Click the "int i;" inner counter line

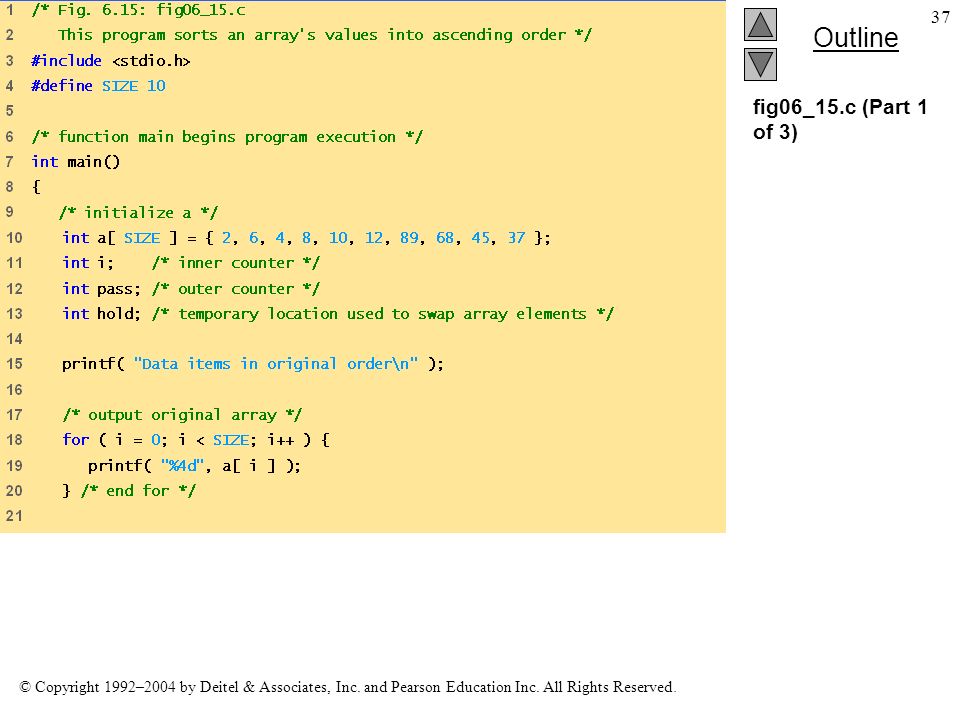[190, 263]
